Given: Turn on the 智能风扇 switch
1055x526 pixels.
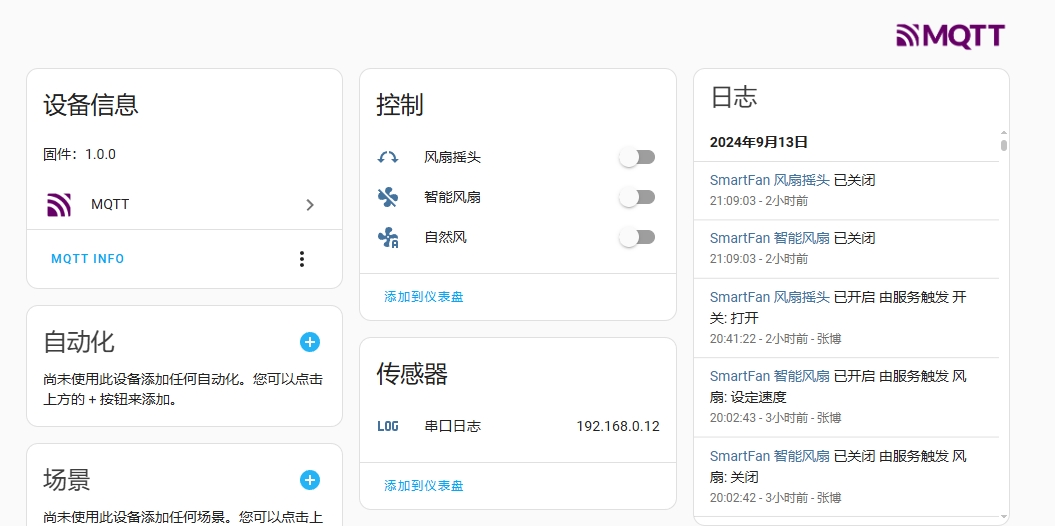Looking at the screenshot, I should click(637, 197).
